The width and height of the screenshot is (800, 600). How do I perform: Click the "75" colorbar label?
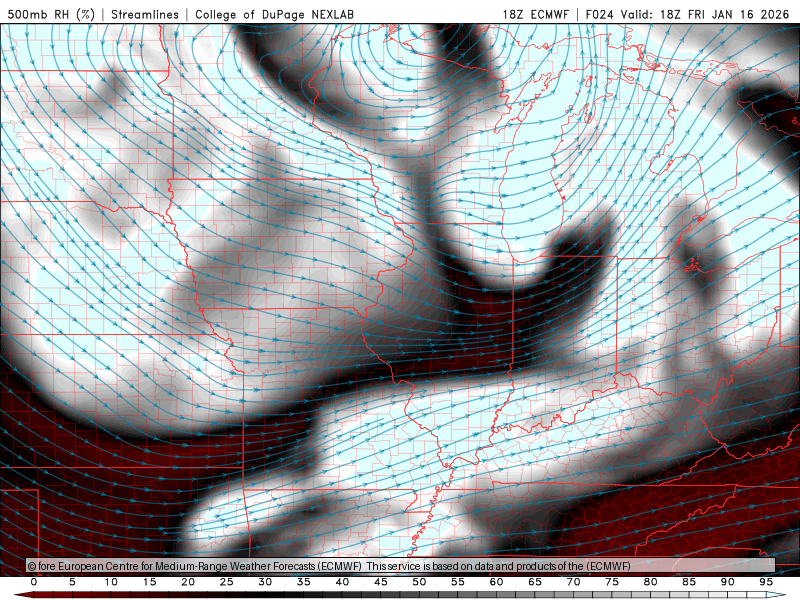[612, 582]
